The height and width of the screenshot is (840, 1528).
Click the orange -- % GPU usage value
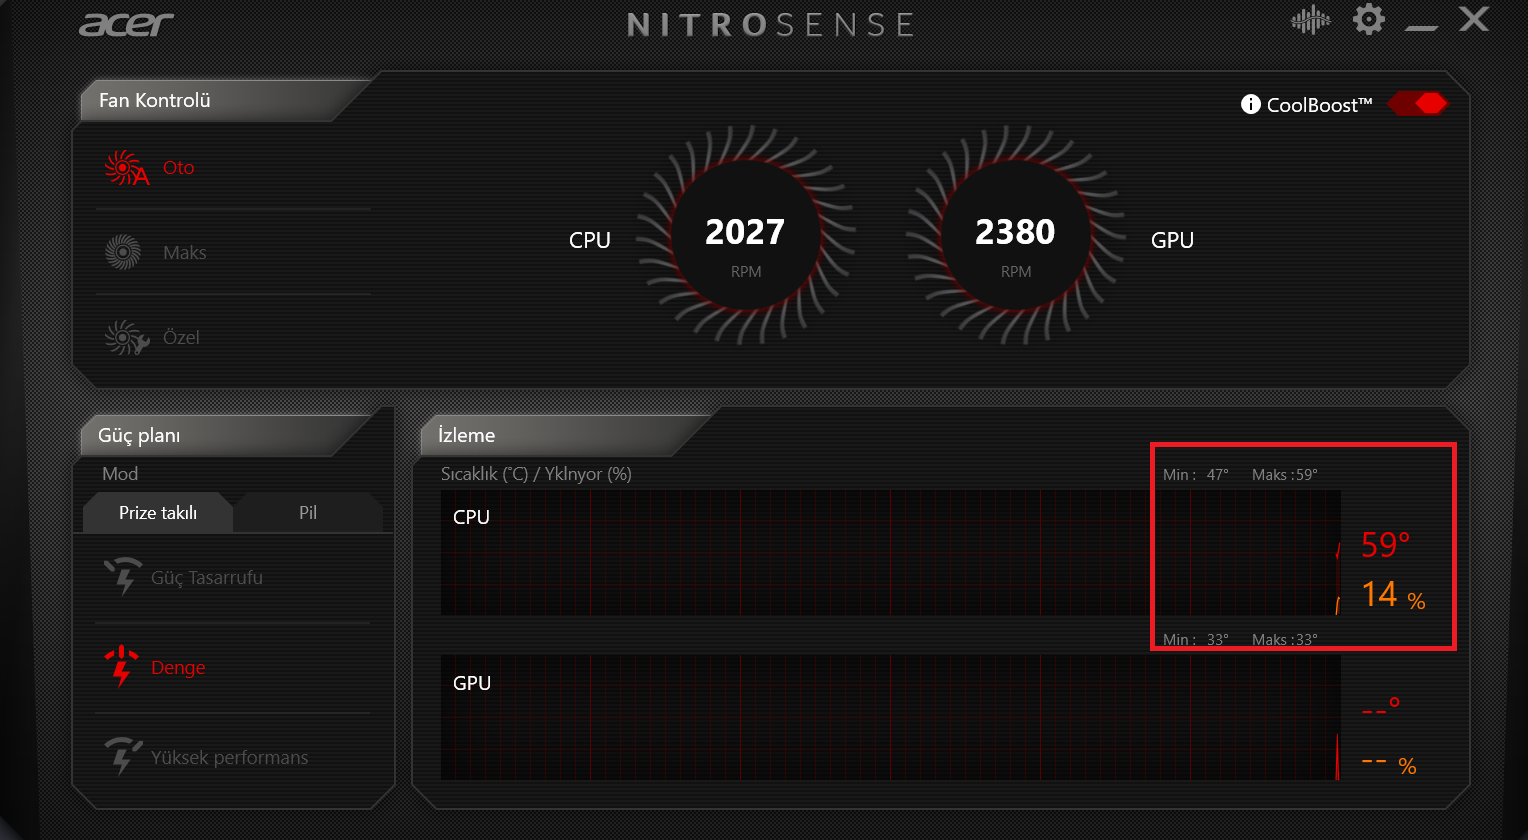tap(1389, 765)
